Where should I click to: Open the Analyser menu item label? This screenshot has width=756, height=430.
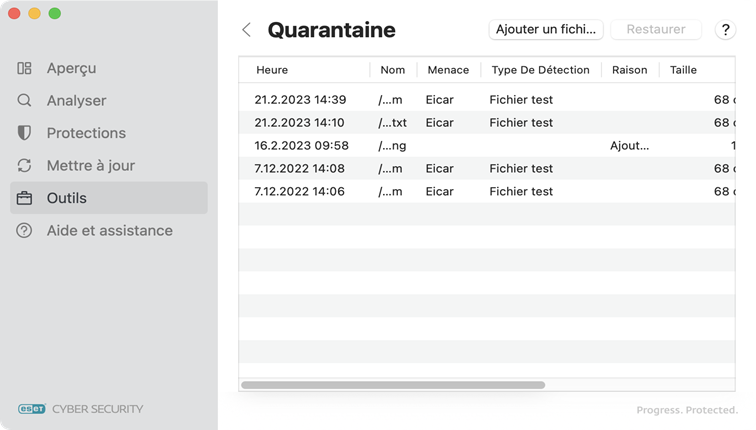pyautogui.click(x=76, y=101)
